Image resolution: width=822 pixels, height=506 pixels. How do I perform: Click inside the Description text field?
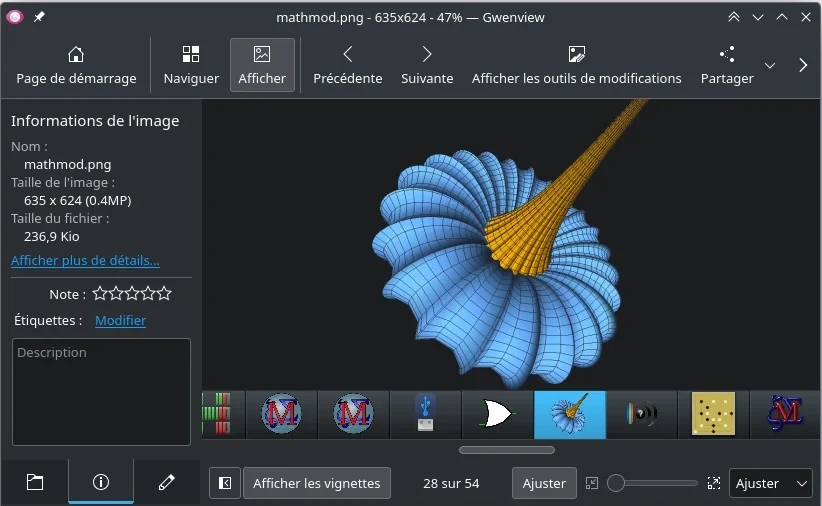point(101,392)
